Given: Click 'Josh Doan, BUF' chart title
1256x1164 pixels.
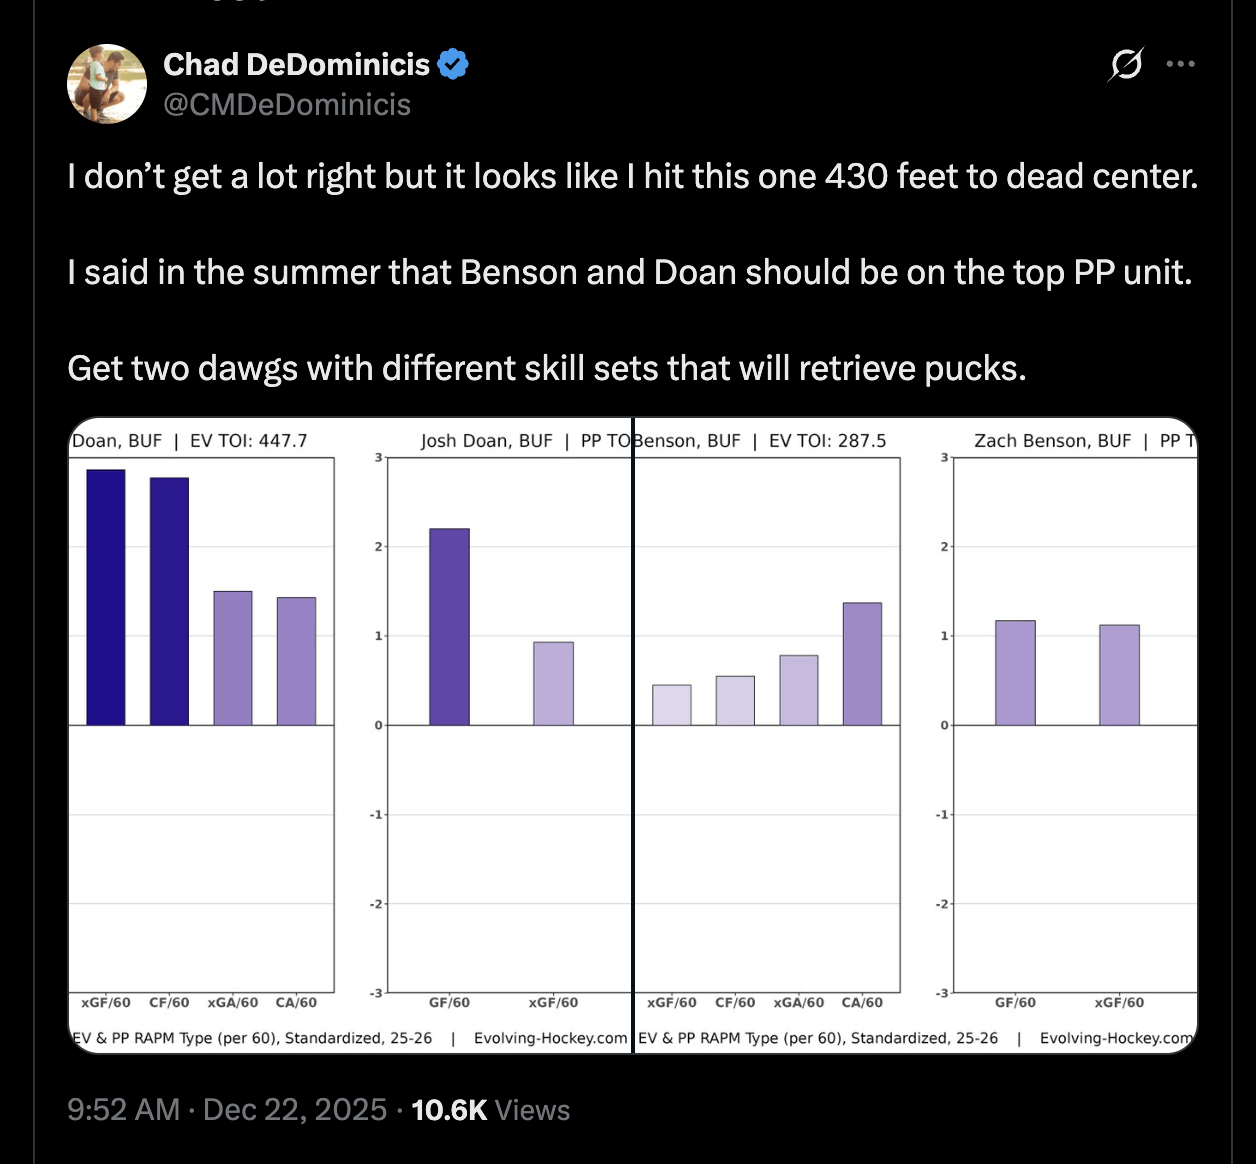Looking at the screenshot, I should 486,441.
